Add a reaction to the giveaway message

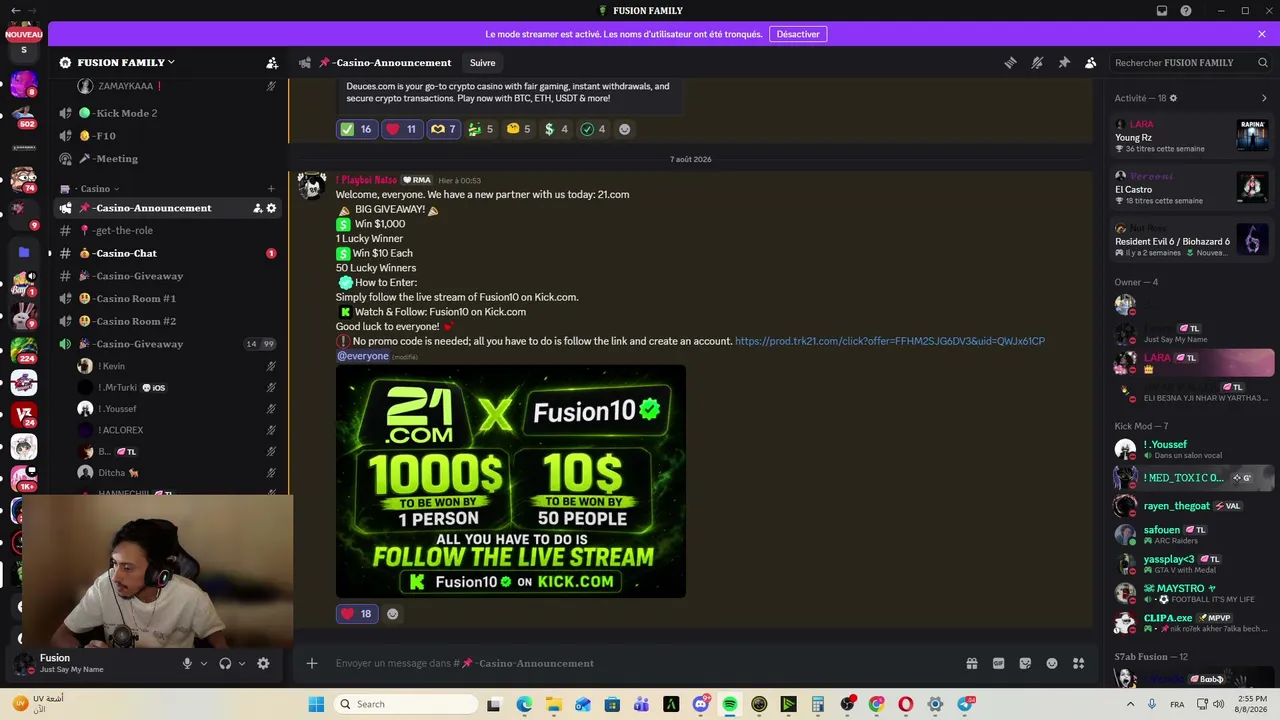click(x=393, y=614)
